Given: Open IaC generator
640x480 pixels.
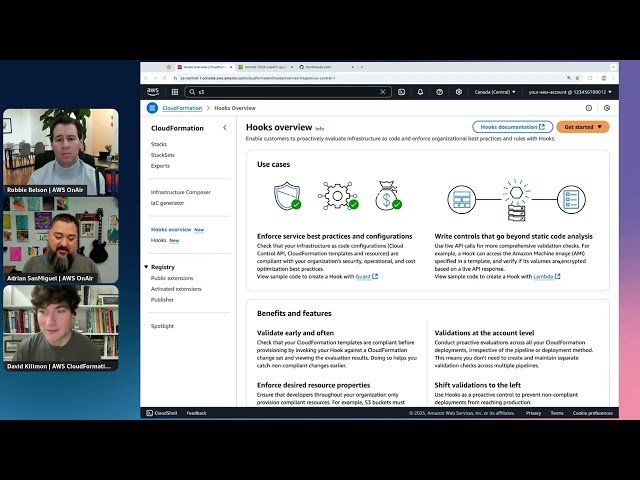Looking at the screenshot, I should coord(167,203).
